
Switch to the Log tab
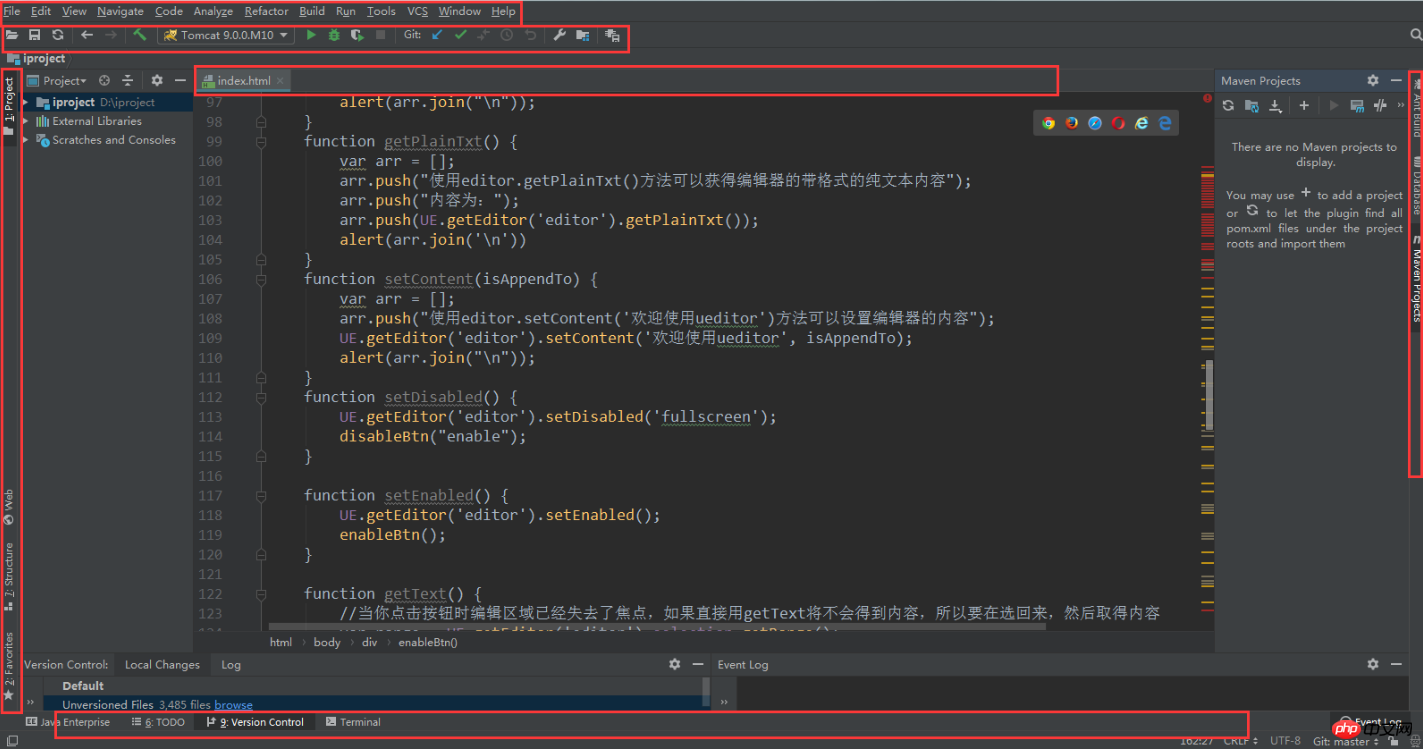(x=231, y=664)
